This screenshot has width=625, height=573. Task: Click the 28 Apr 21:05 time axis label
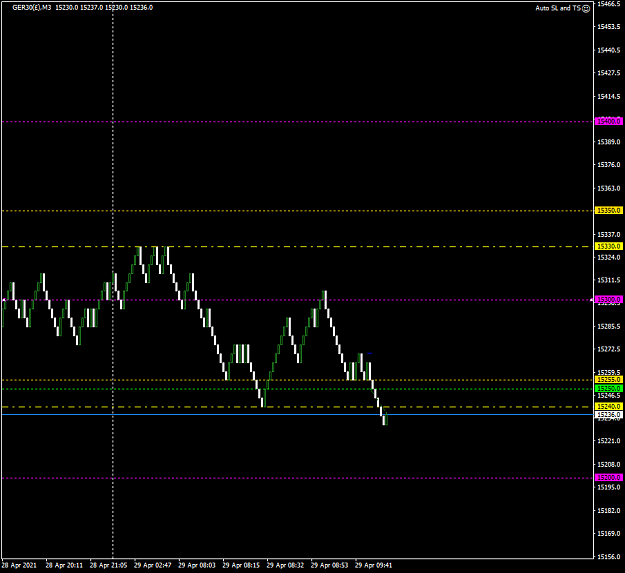click(108, 565)
